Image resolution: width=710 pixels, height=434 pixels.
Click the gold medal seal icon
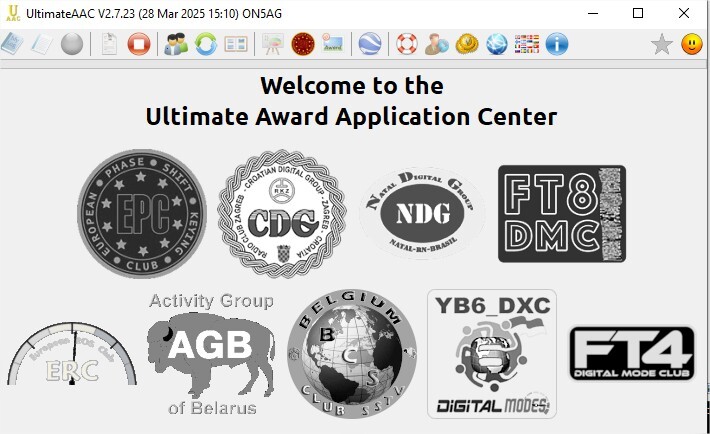[467, 44]
